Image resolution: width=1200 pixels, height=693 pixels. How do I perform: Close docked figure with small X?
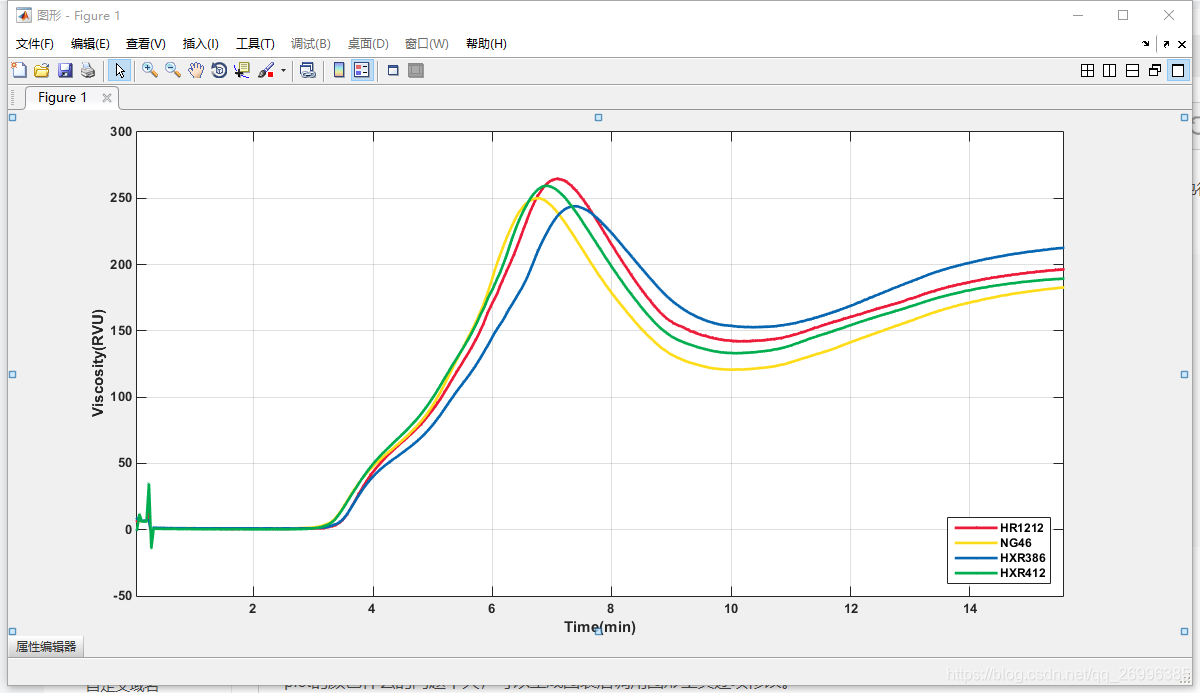click(1183, 44)
